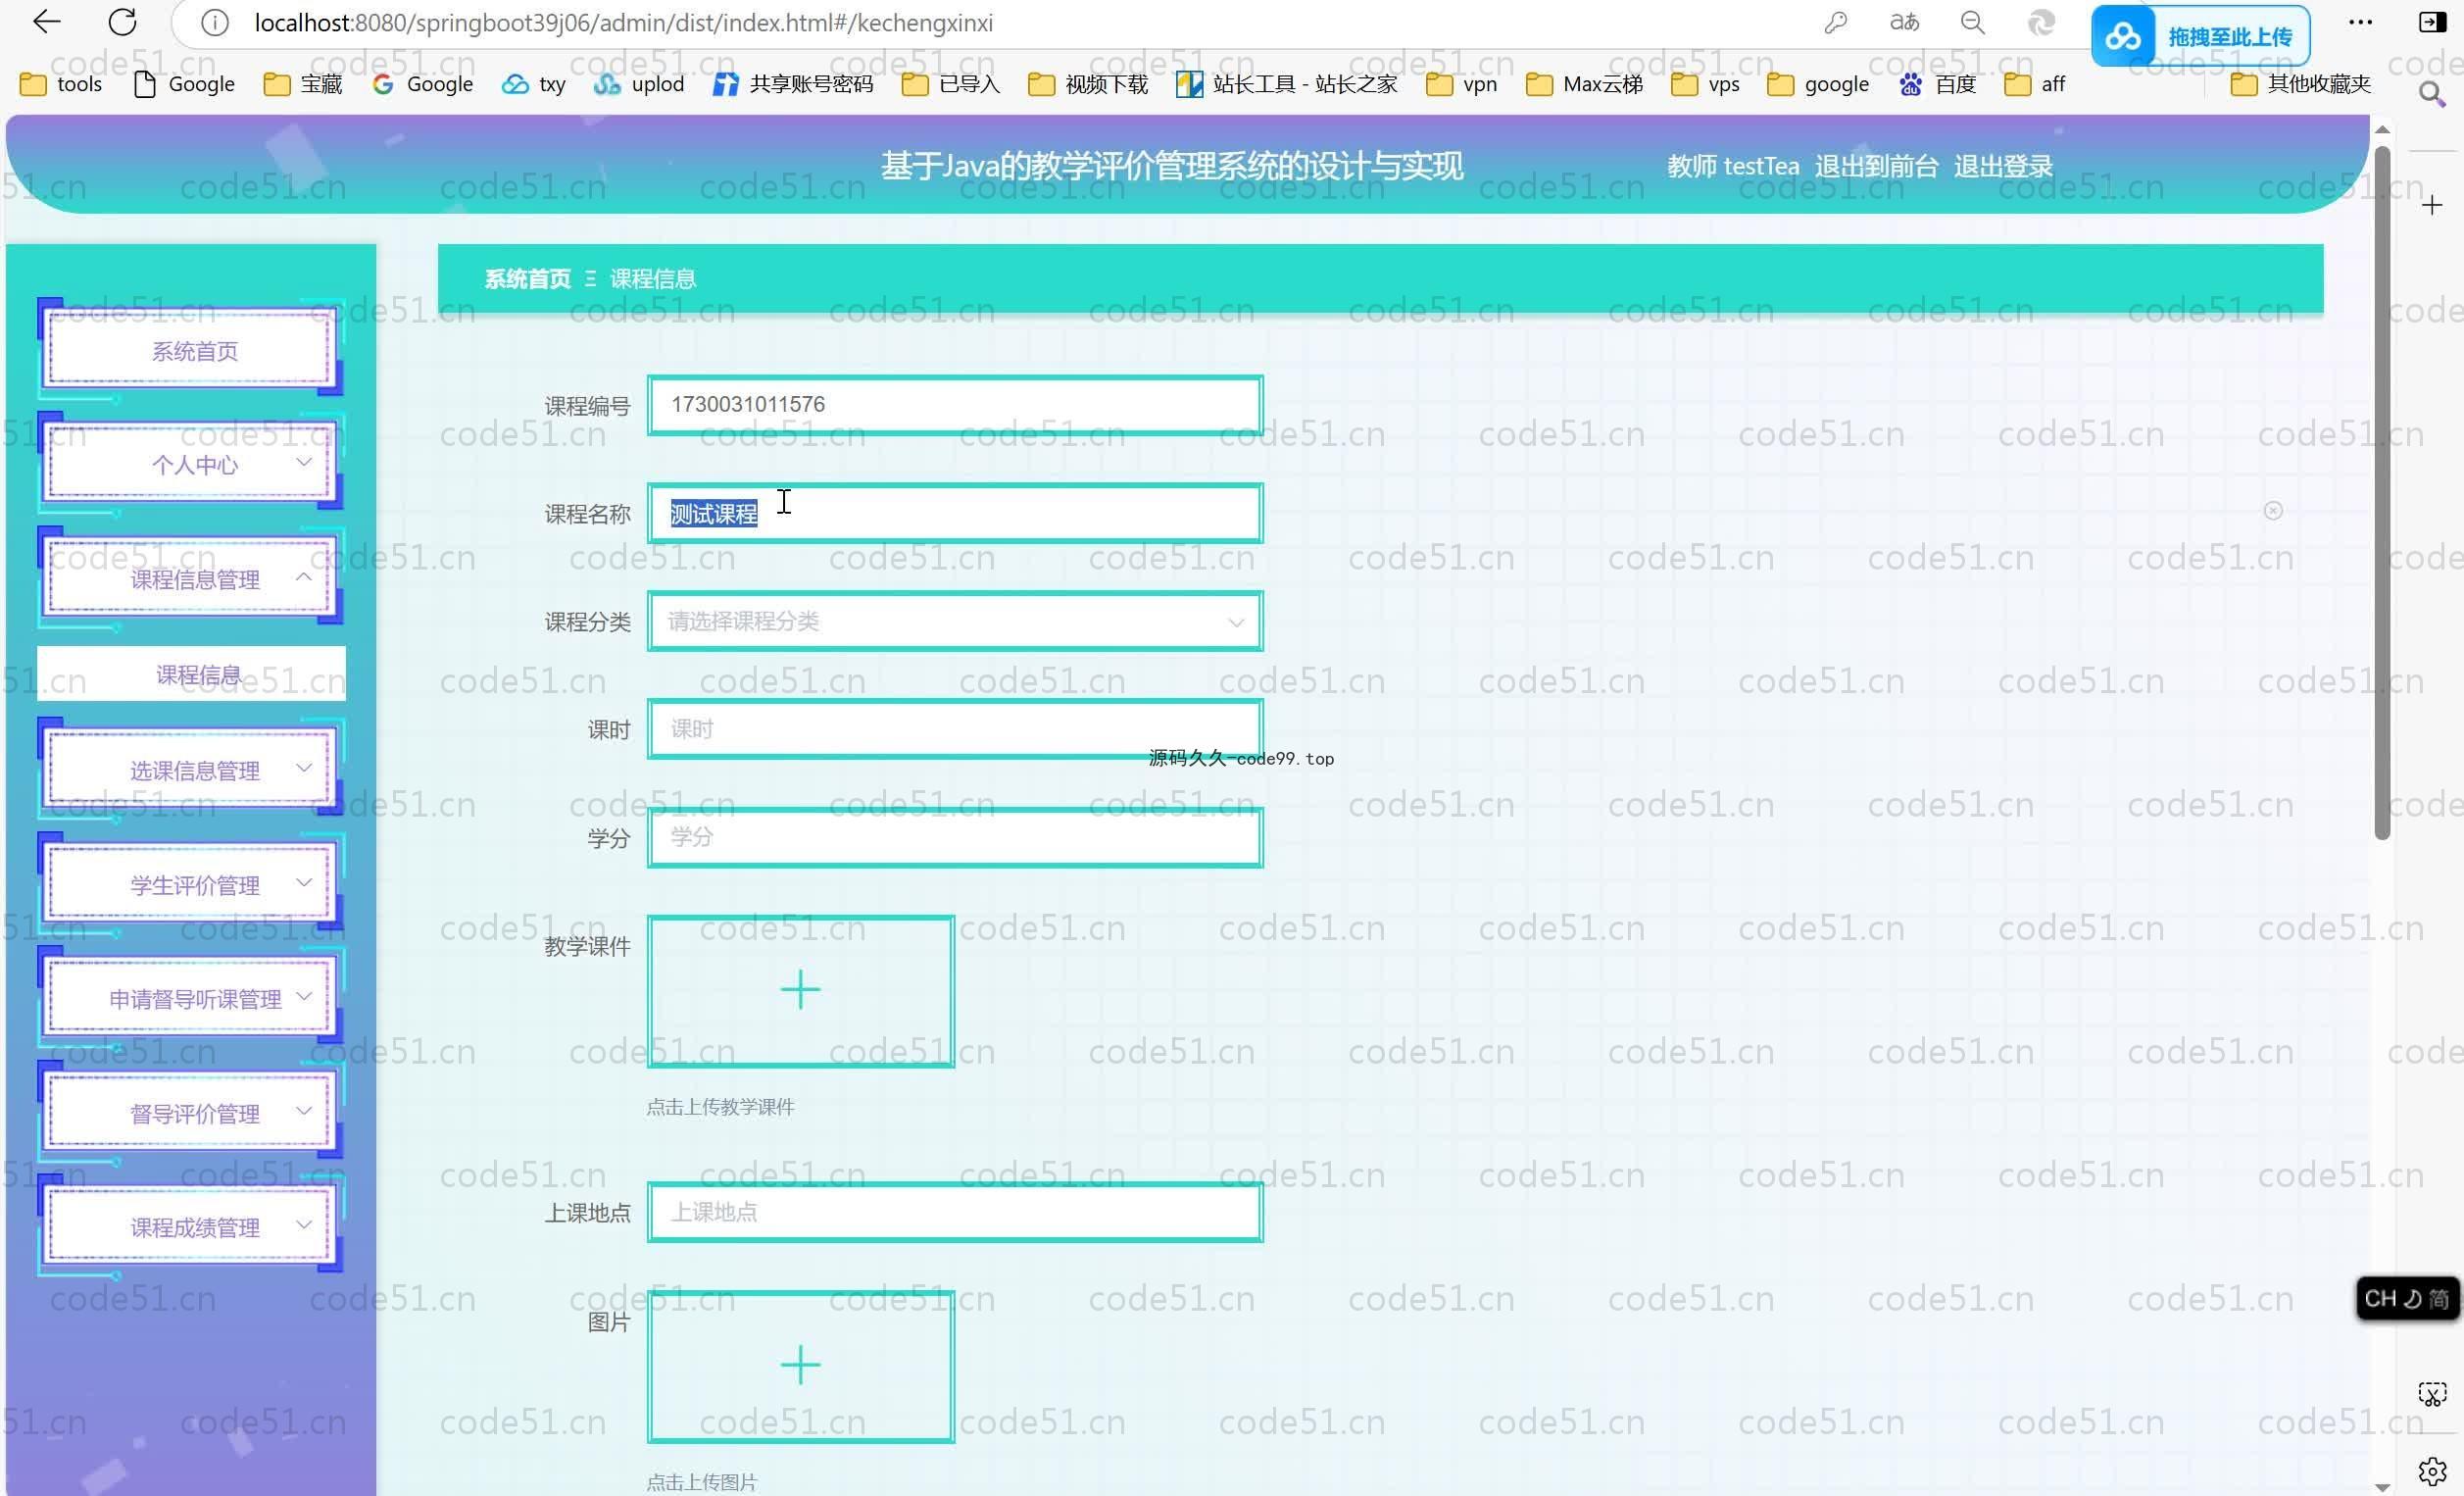2464x1496 pixels.
Task: Click the 教师 testTea user label
Action: coord(1733,166)
